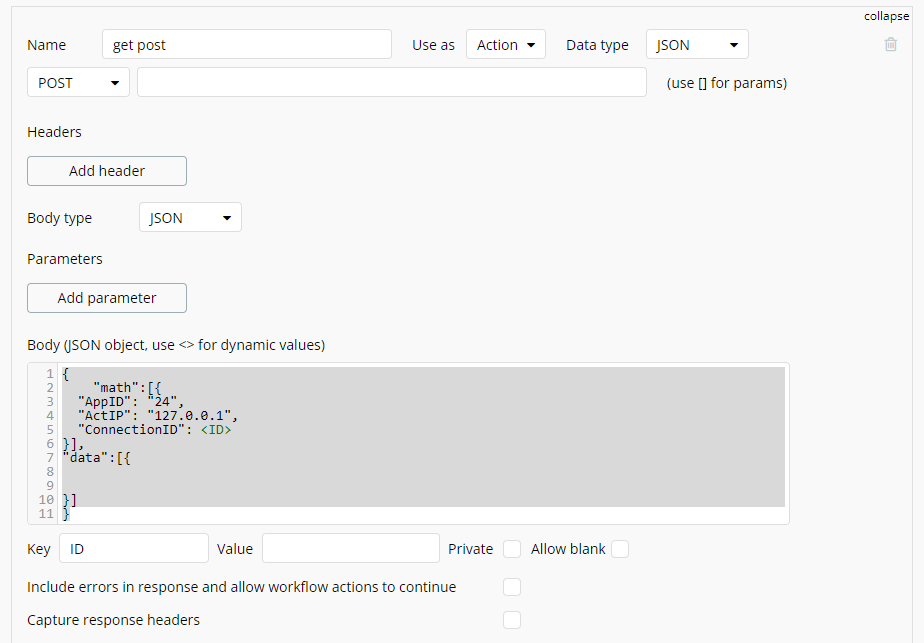Enable the Allow blank checkbox

620,549
